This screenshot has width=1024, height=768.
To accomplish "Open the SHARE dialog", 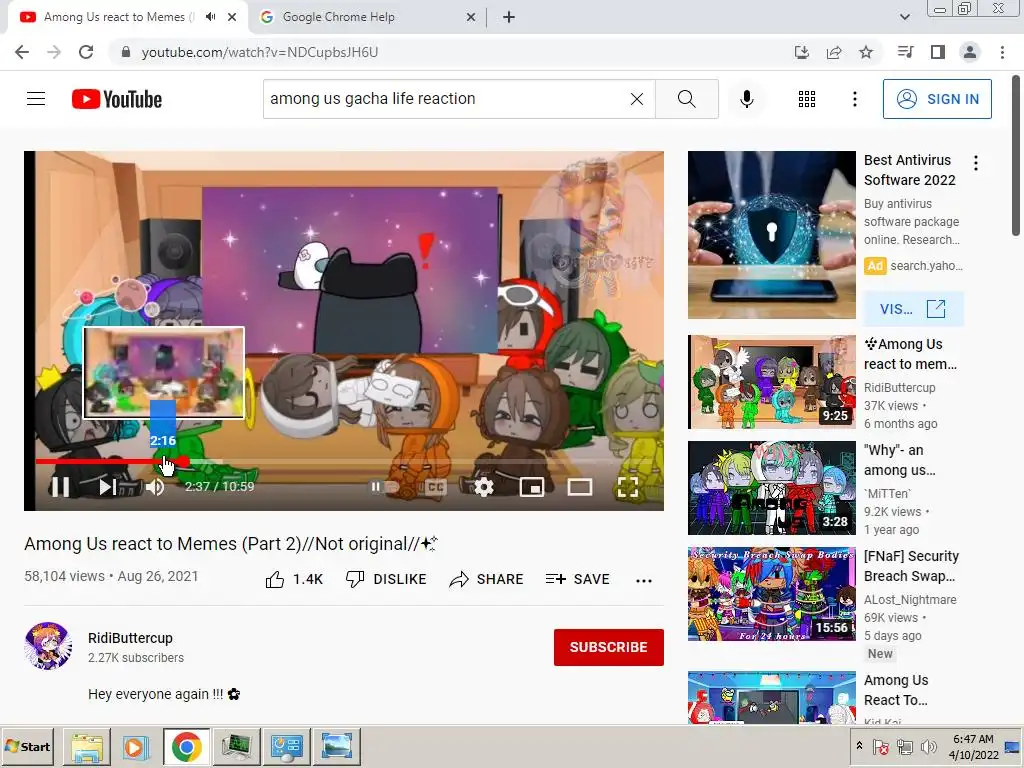I will pos(487,579).
